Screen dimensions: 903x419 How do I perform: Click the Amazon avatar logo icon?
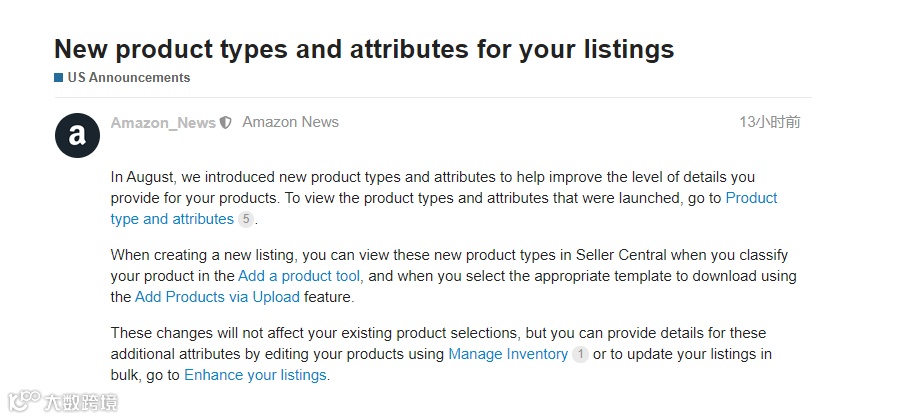pyautogui.click(x=77, y=136)
